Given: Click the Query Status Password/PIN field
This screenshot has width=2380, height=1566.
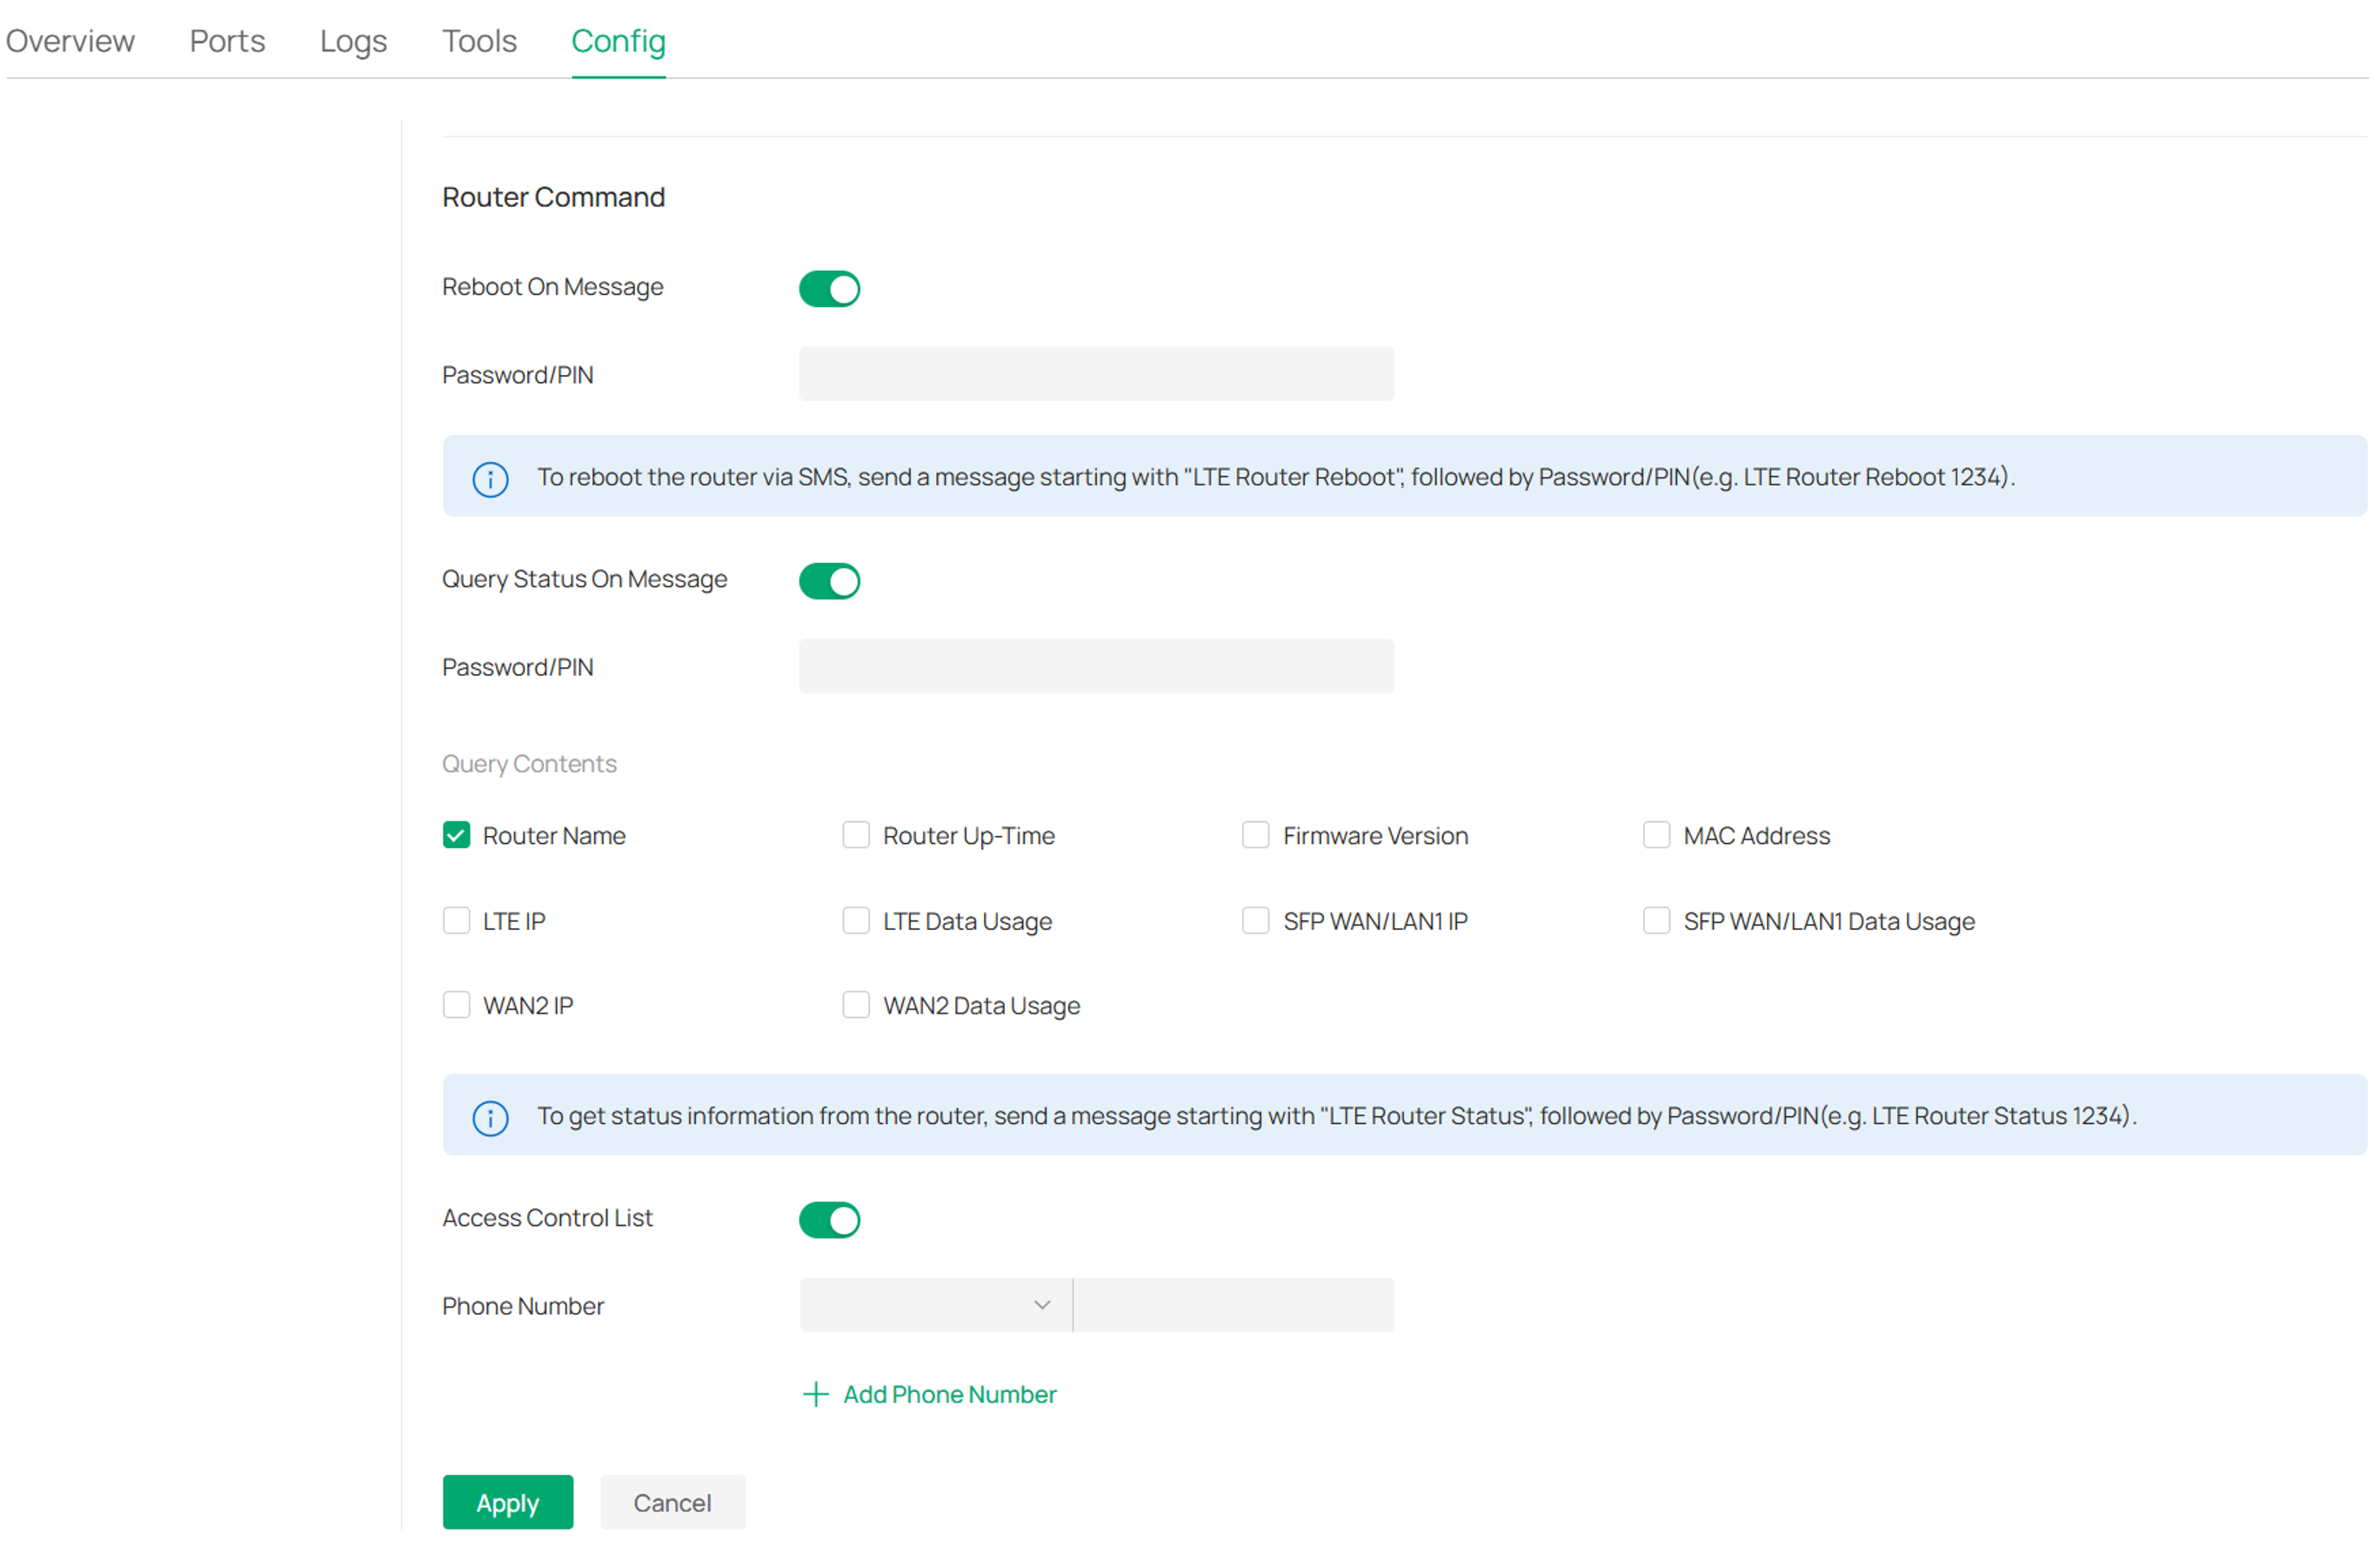Looking at the screenshot, I should [x=1096, y=666].
